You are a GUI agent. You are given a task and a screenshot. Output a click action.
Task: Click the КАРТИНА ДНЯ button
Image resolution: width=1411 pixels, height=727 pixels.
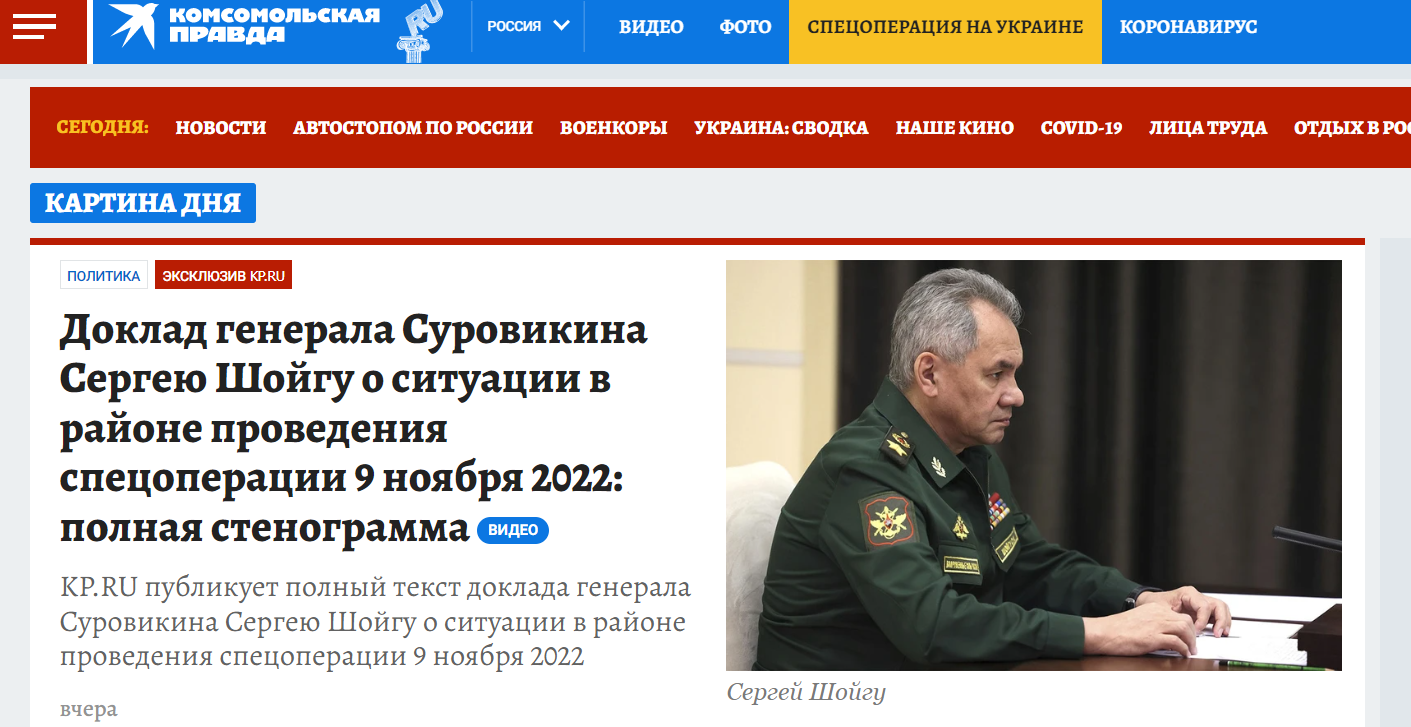[x=143, y=203]
